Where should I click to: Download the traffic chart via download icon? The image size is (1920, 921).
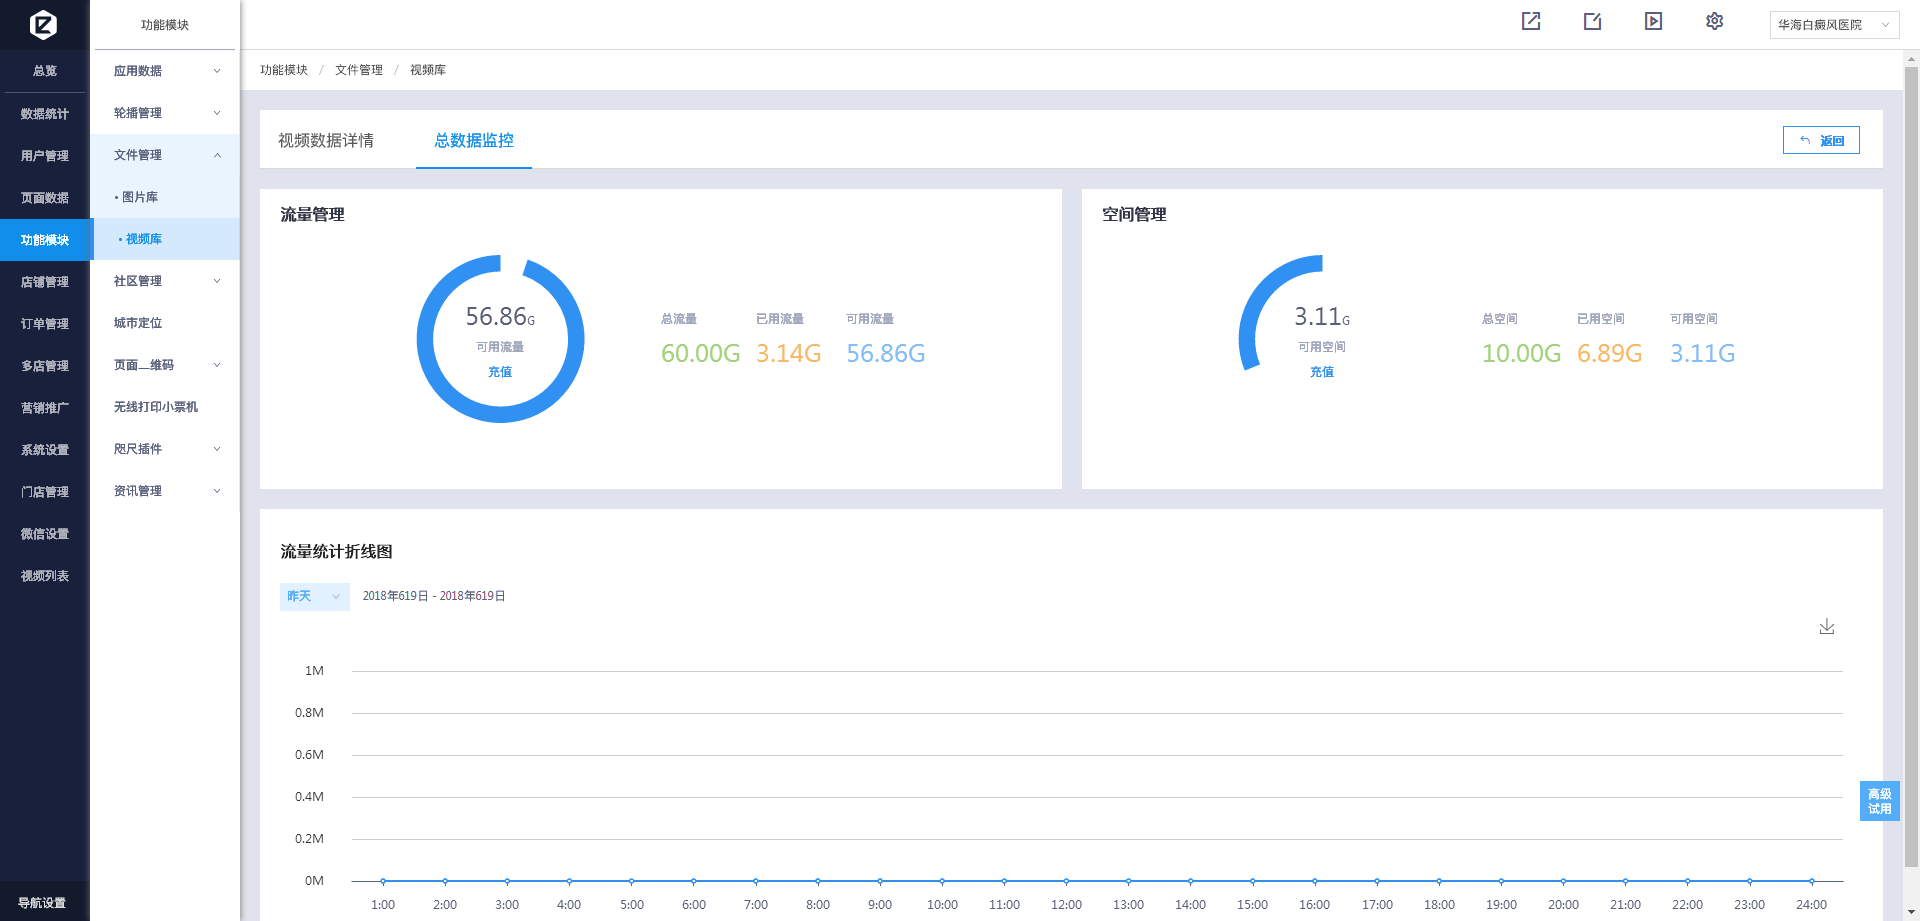tap(1827, 626)
